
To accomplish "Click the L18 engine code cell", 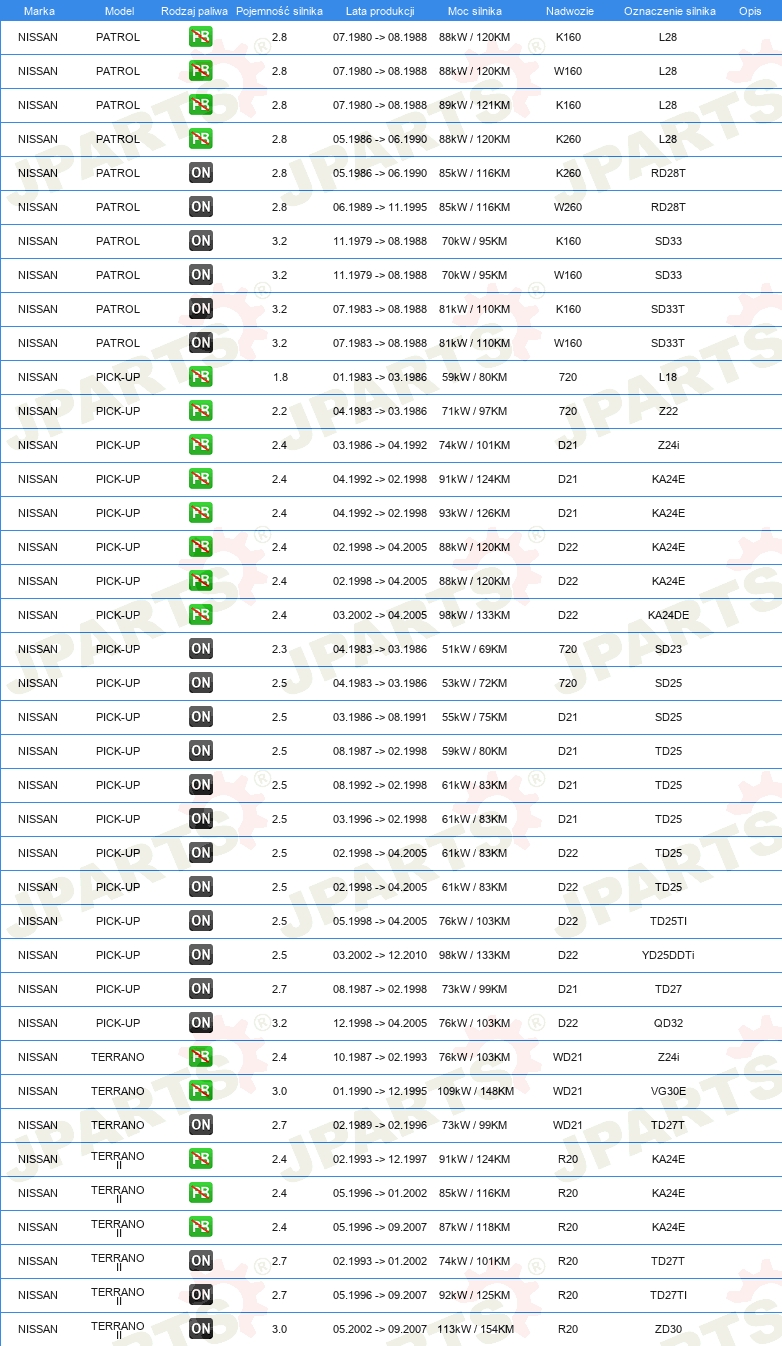I will tap(668, 377).
